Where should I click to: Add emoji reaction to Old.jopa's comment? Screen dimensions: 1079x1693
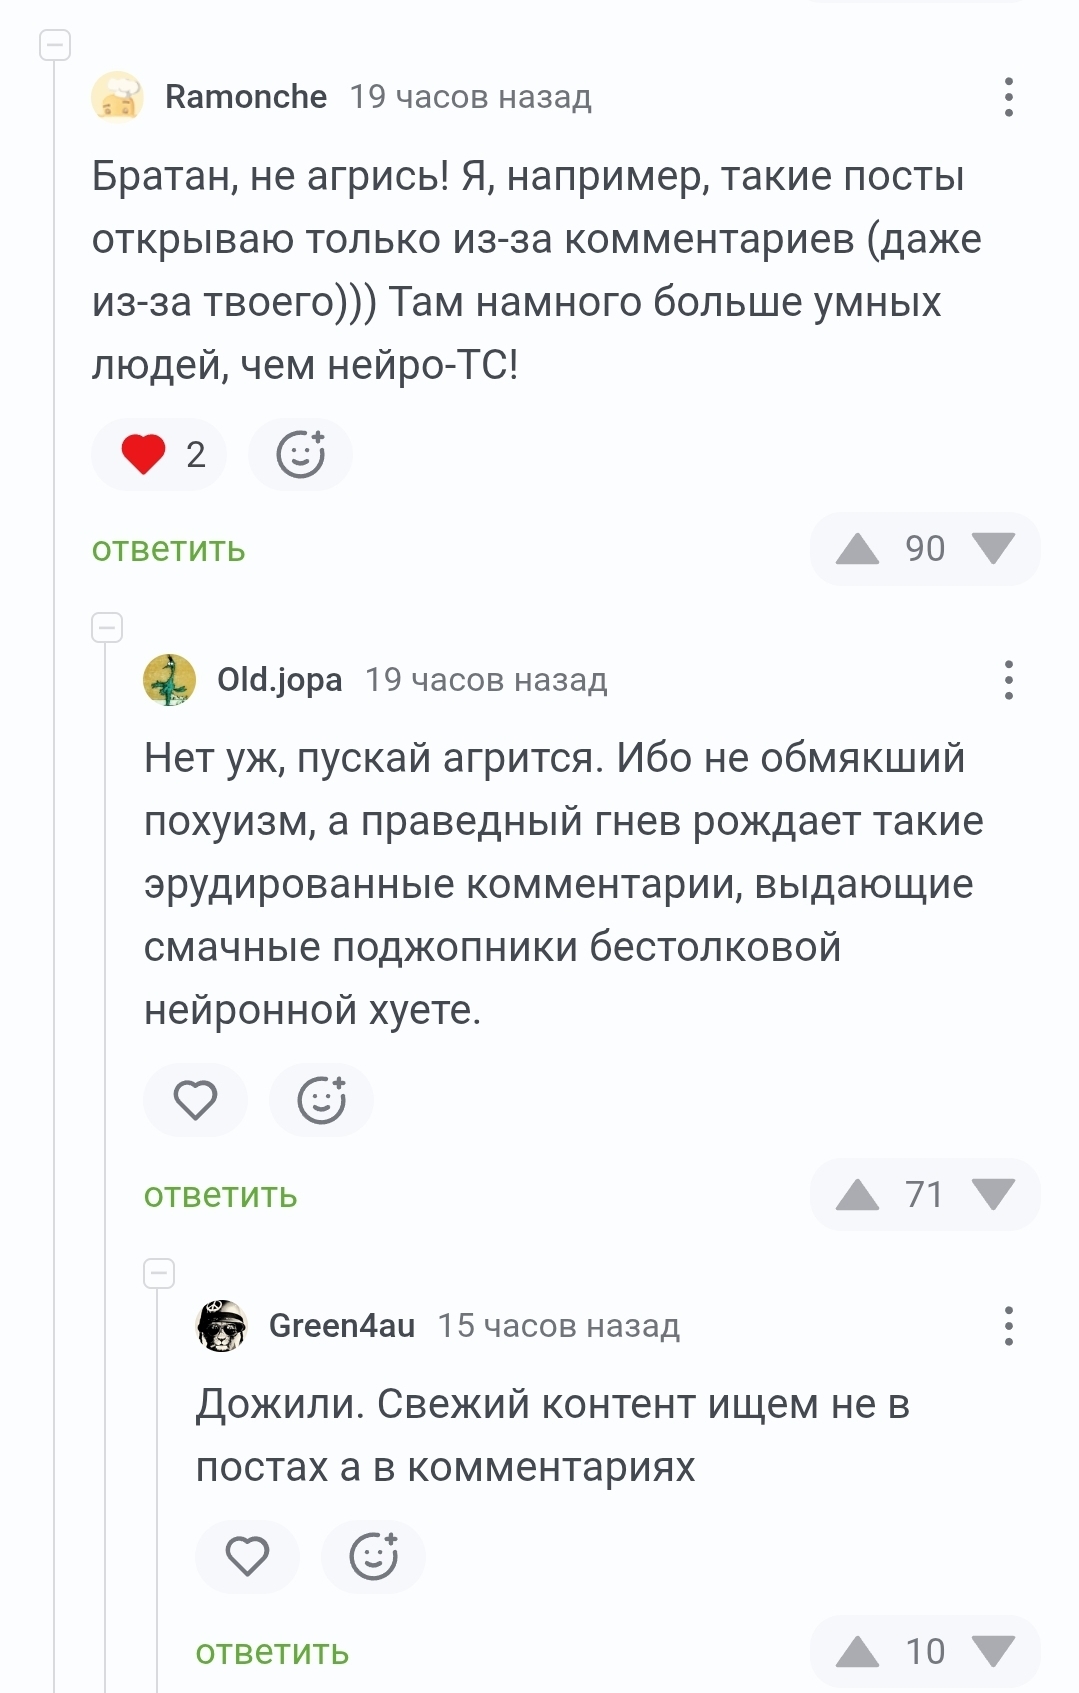coord(321,1101)
